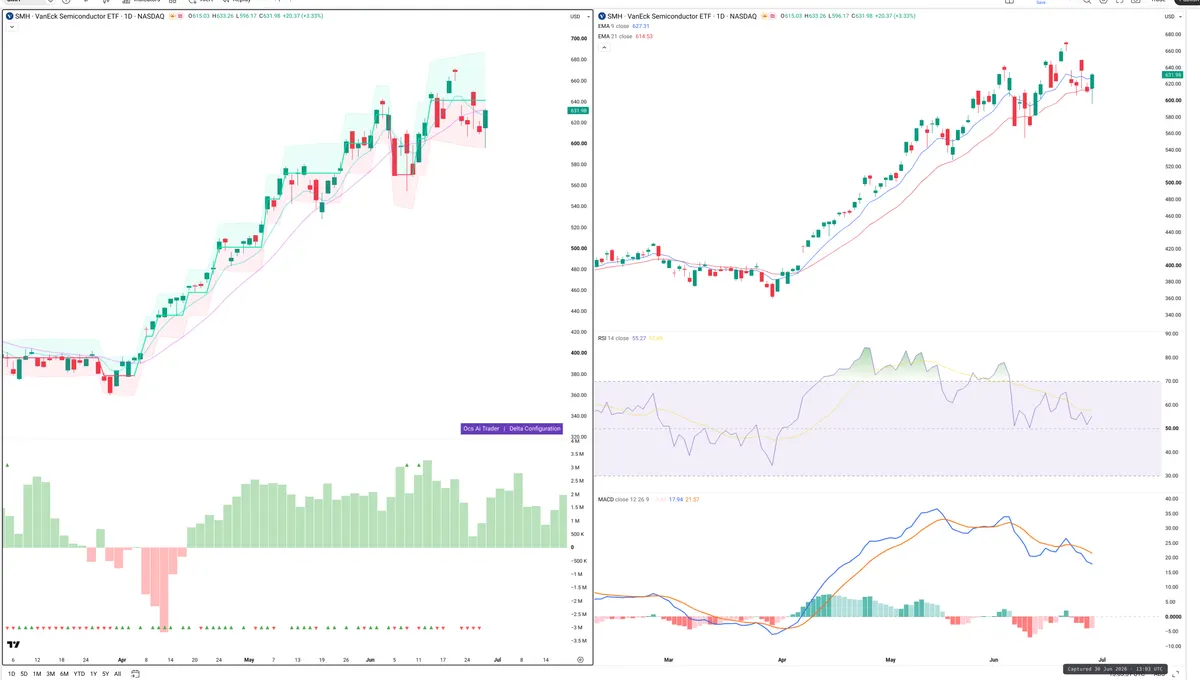Viewport: 1200px width, 680px height.
Task: Click the Apr label on the left time axis
Action: click(x=122, y=661)
